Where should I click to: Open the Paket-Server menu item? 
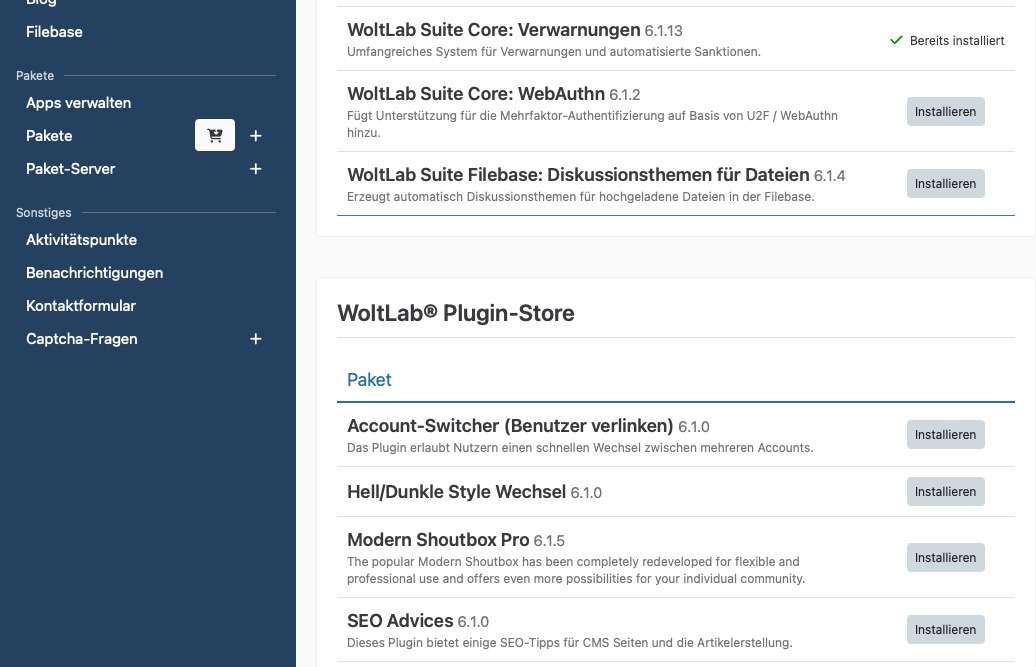coord(70,169)
